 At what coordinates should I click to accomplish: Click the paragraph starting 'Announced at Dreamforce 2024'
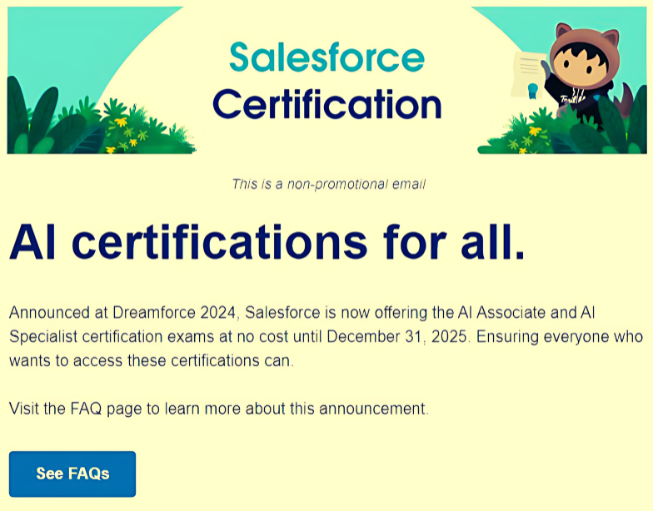coord(326,337)
